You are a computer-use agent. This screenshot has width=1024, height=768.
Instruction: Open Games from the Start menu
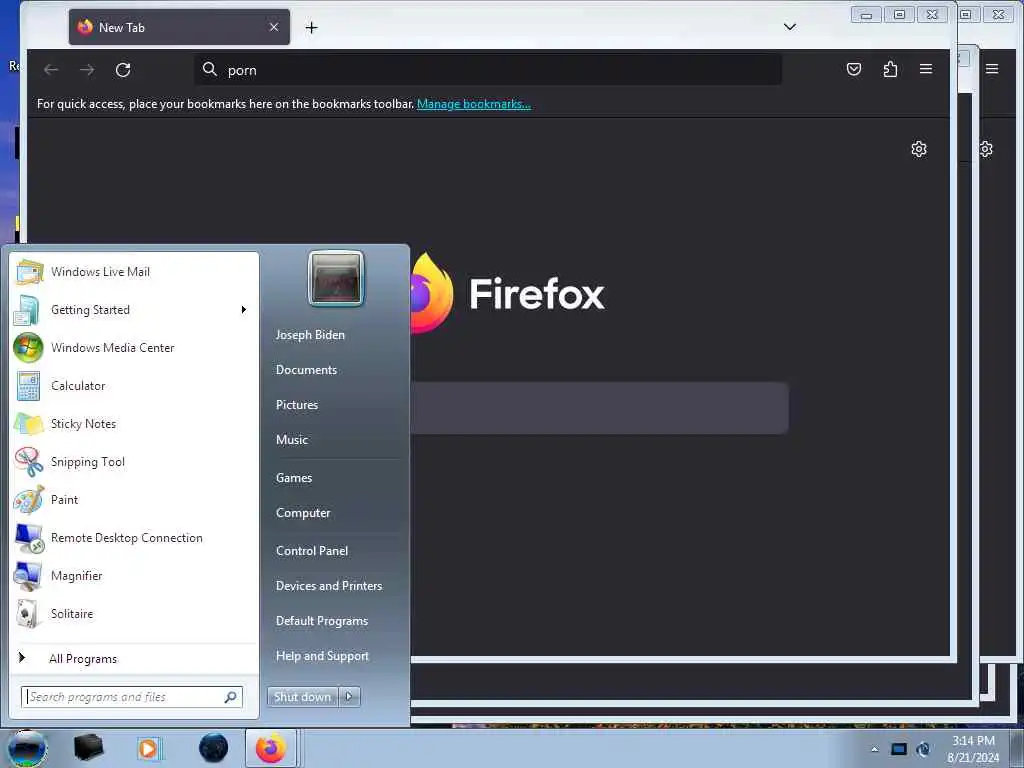point(294,477)
